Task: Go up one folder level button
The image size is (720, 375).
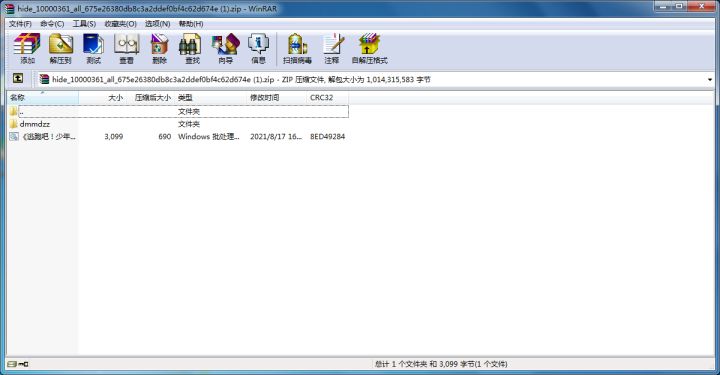Action: pyautogui.click(x=17, y=78)
